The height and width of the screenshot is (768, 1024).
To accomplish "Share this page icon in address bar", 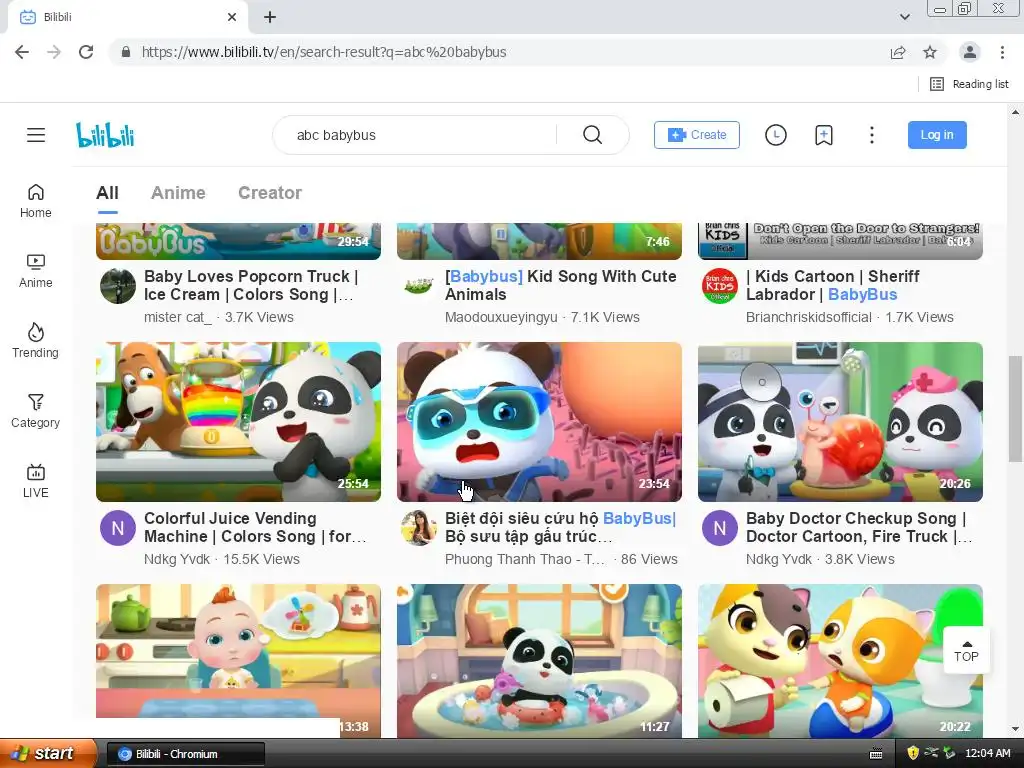I will coord(898,52).
